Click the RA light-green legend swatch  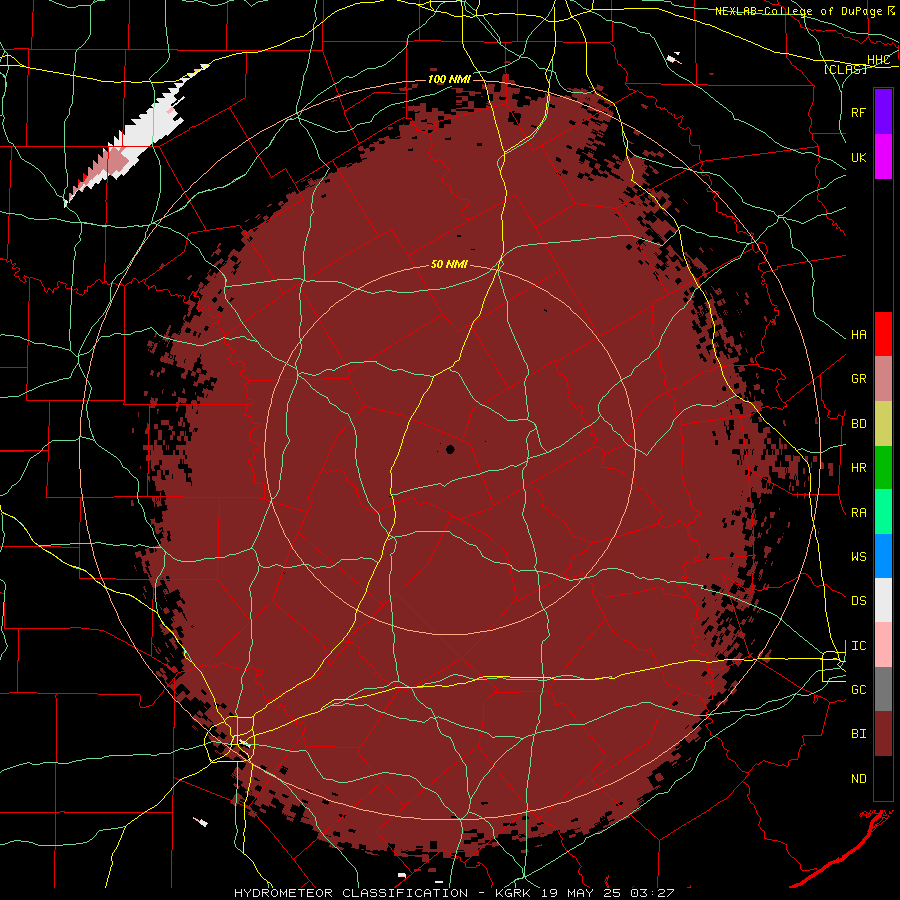click(883, 512)
